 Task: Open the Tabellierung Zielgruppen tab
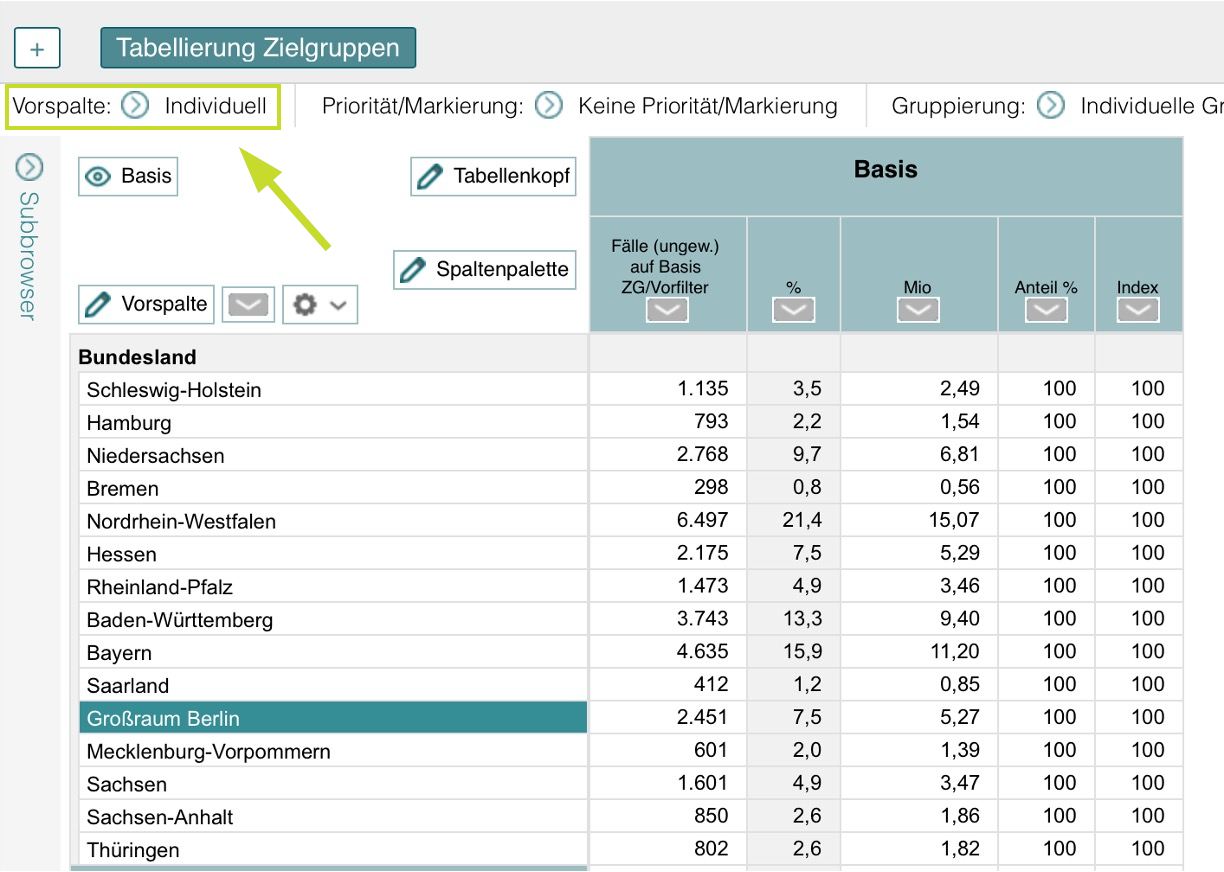258,48
